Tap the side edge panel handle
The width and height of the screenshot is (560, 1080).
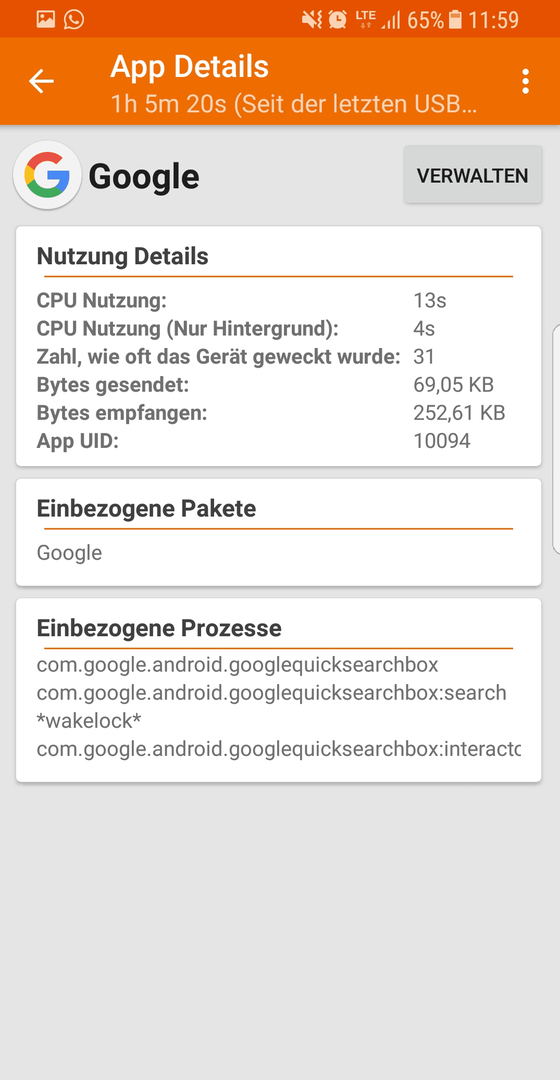557,439
